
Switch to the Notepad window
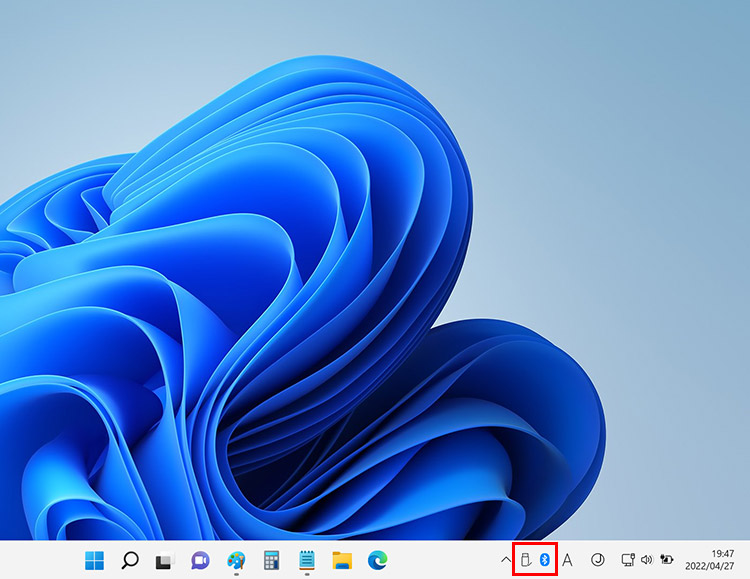point(306,560)
